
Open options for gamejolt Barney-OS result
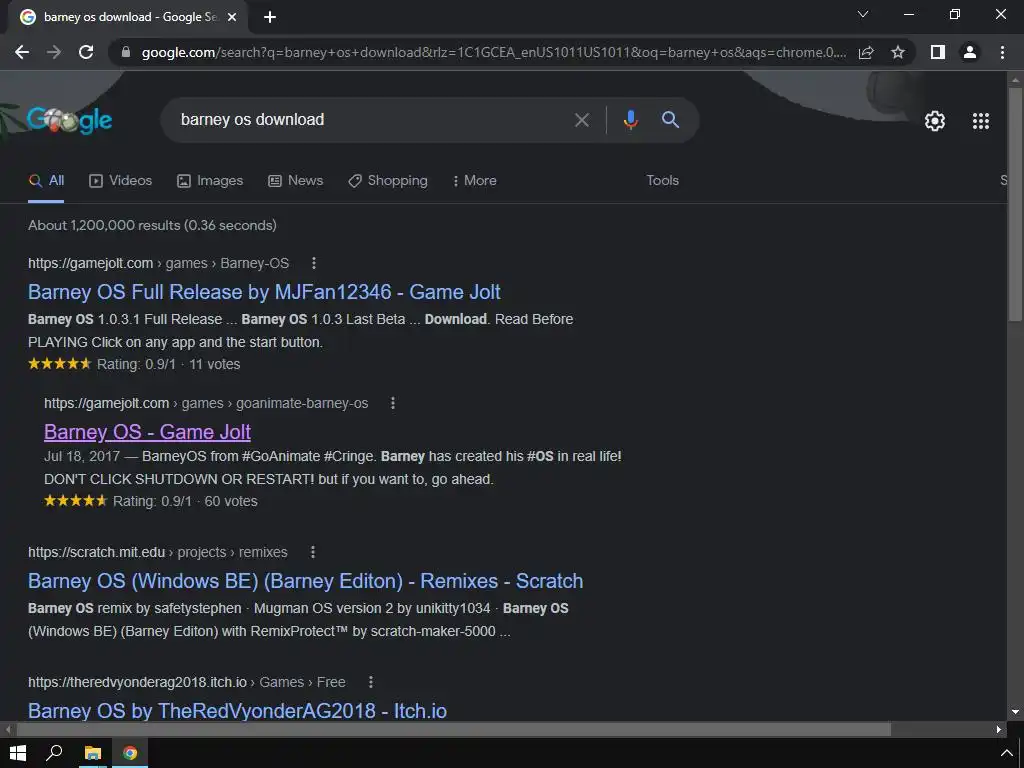(x=313, y=263)
